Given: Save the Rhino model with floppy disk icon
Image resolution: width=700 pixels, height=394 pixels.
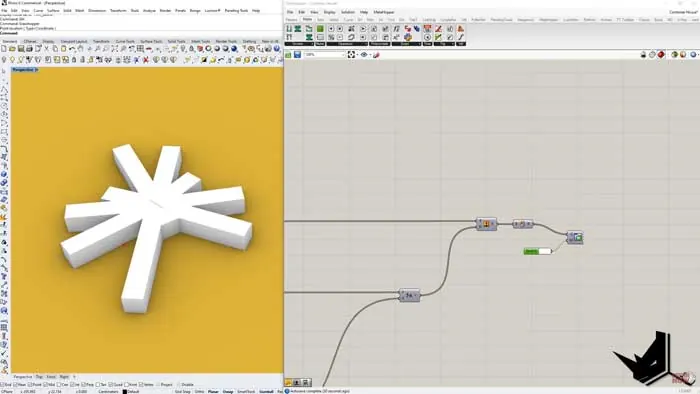Looking at the screenshot, I should point(21,48).
